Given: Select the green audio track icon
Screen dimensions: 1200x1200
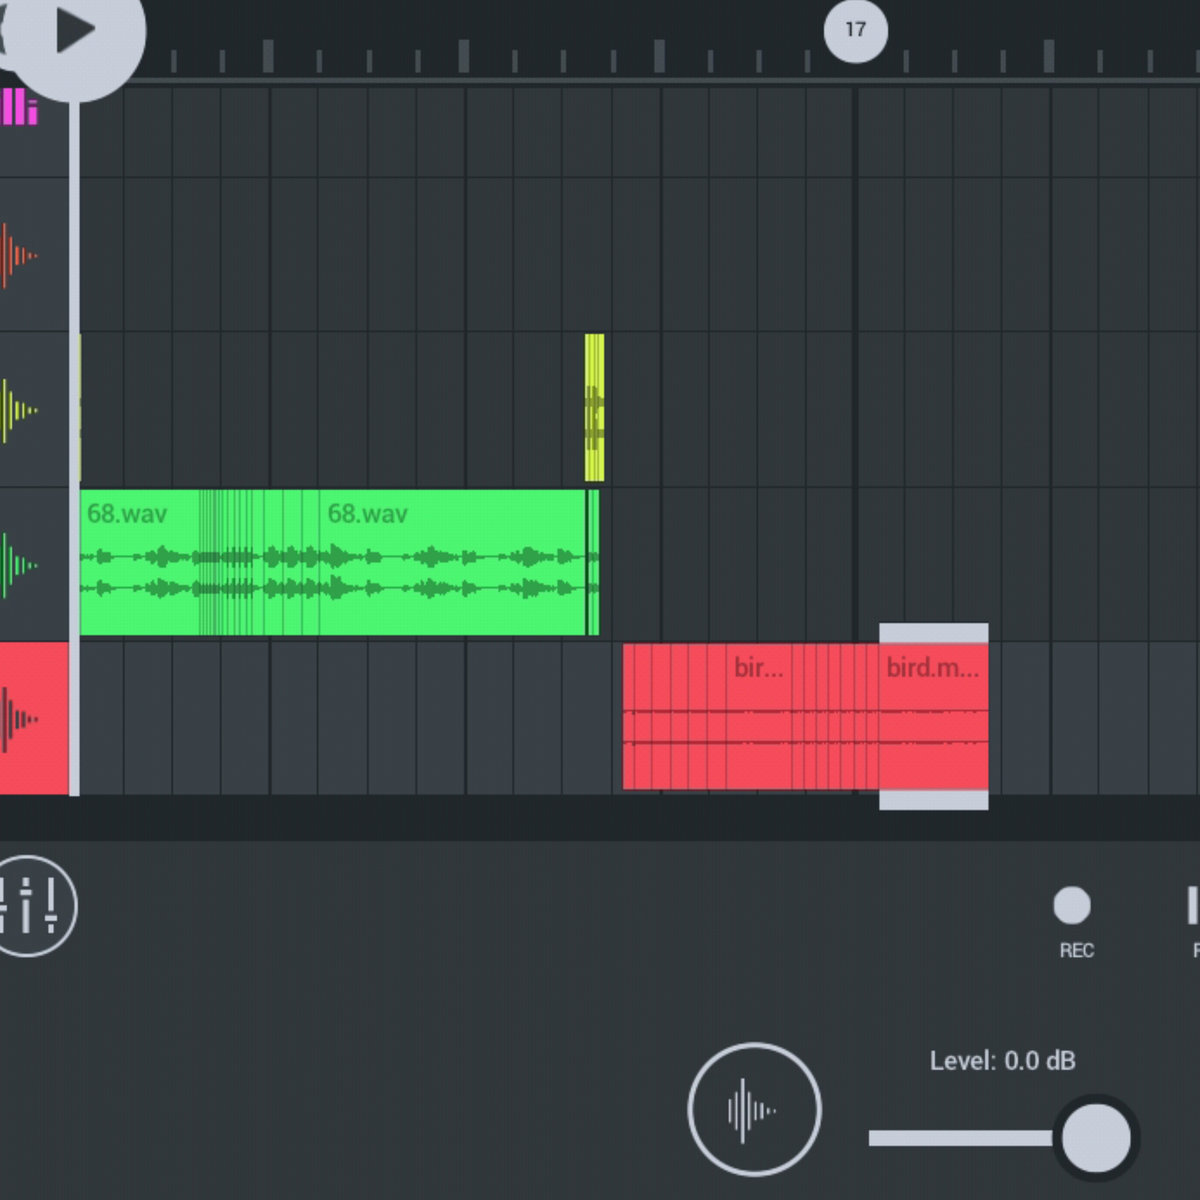Looking at the screenshot, I should [x=18, y=565].
